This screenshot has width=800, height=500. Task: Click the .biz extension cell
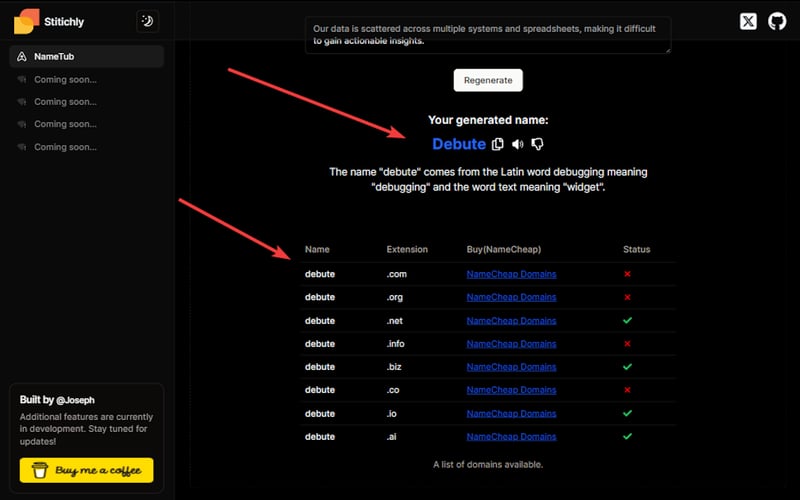coord(394,367)
